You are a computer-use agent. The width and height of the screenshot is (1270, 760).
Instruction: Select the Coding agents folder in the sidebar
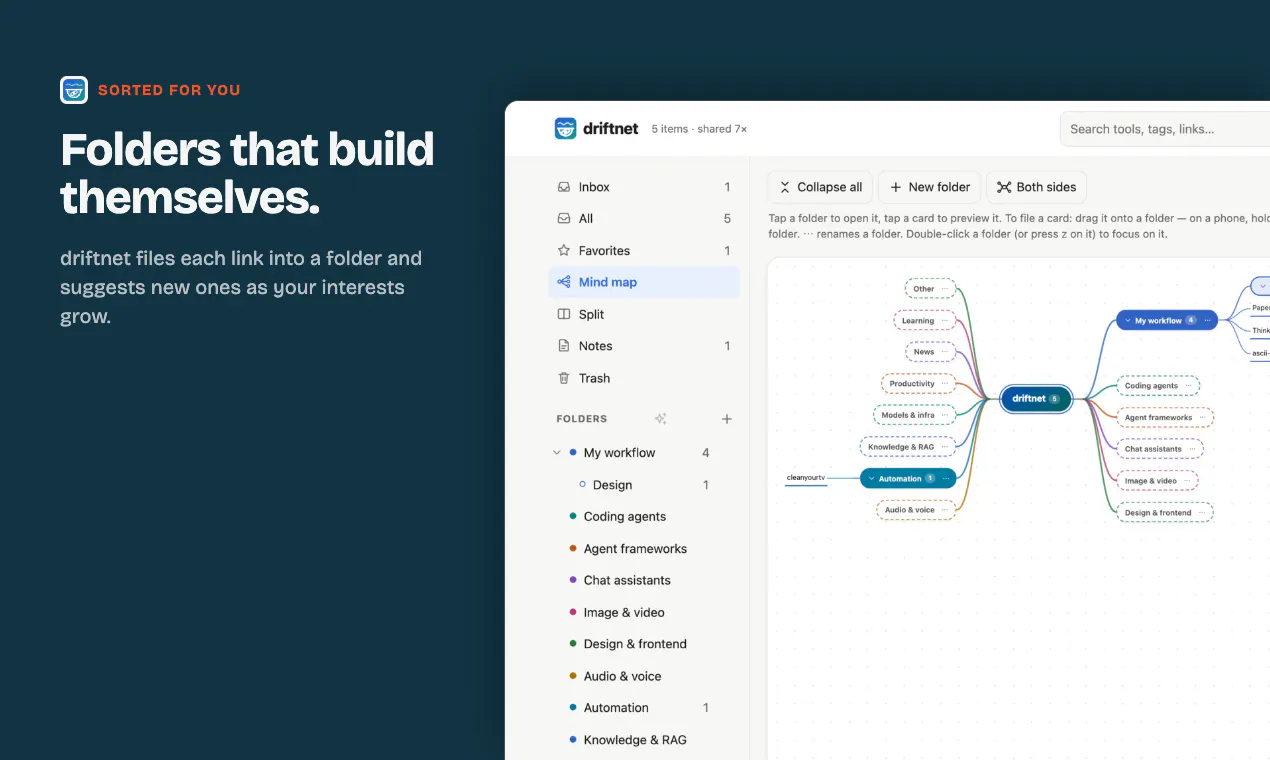pos(644,517)
